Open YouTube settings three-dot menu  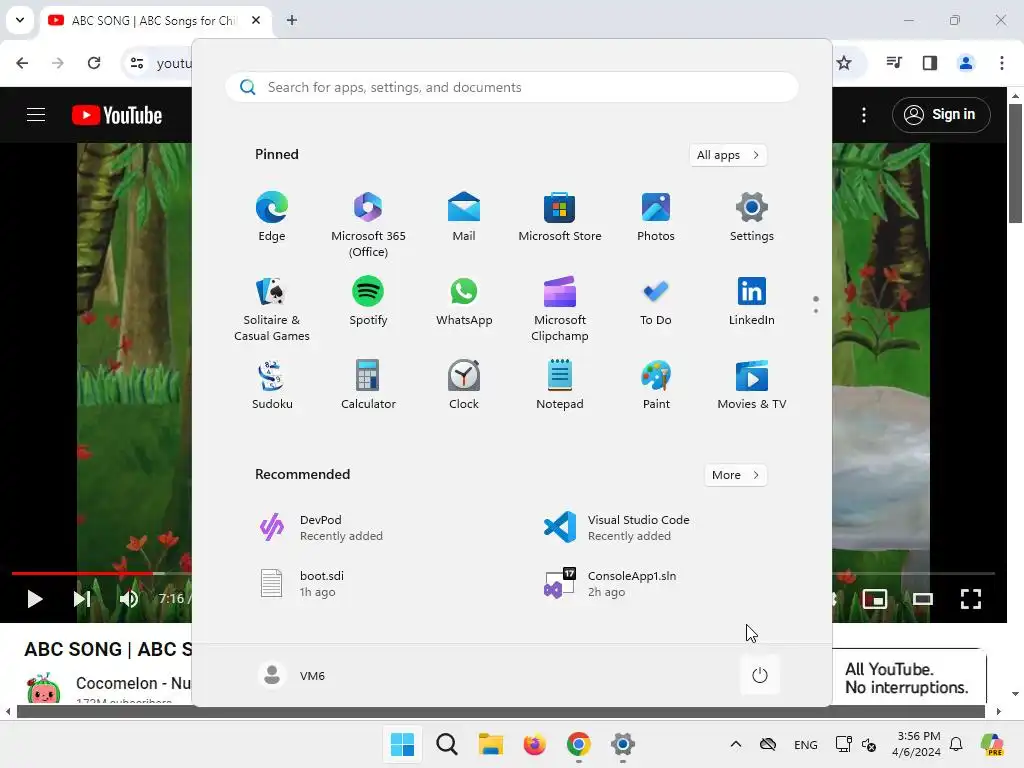pyautogui.click(x=864, y=115)
